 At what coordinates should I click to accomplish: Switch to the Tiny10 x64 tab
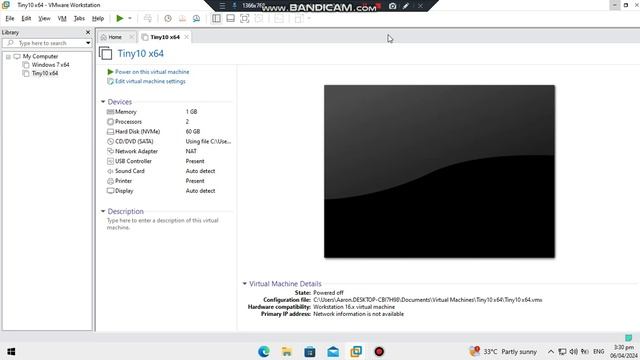[x=164, y=37]
